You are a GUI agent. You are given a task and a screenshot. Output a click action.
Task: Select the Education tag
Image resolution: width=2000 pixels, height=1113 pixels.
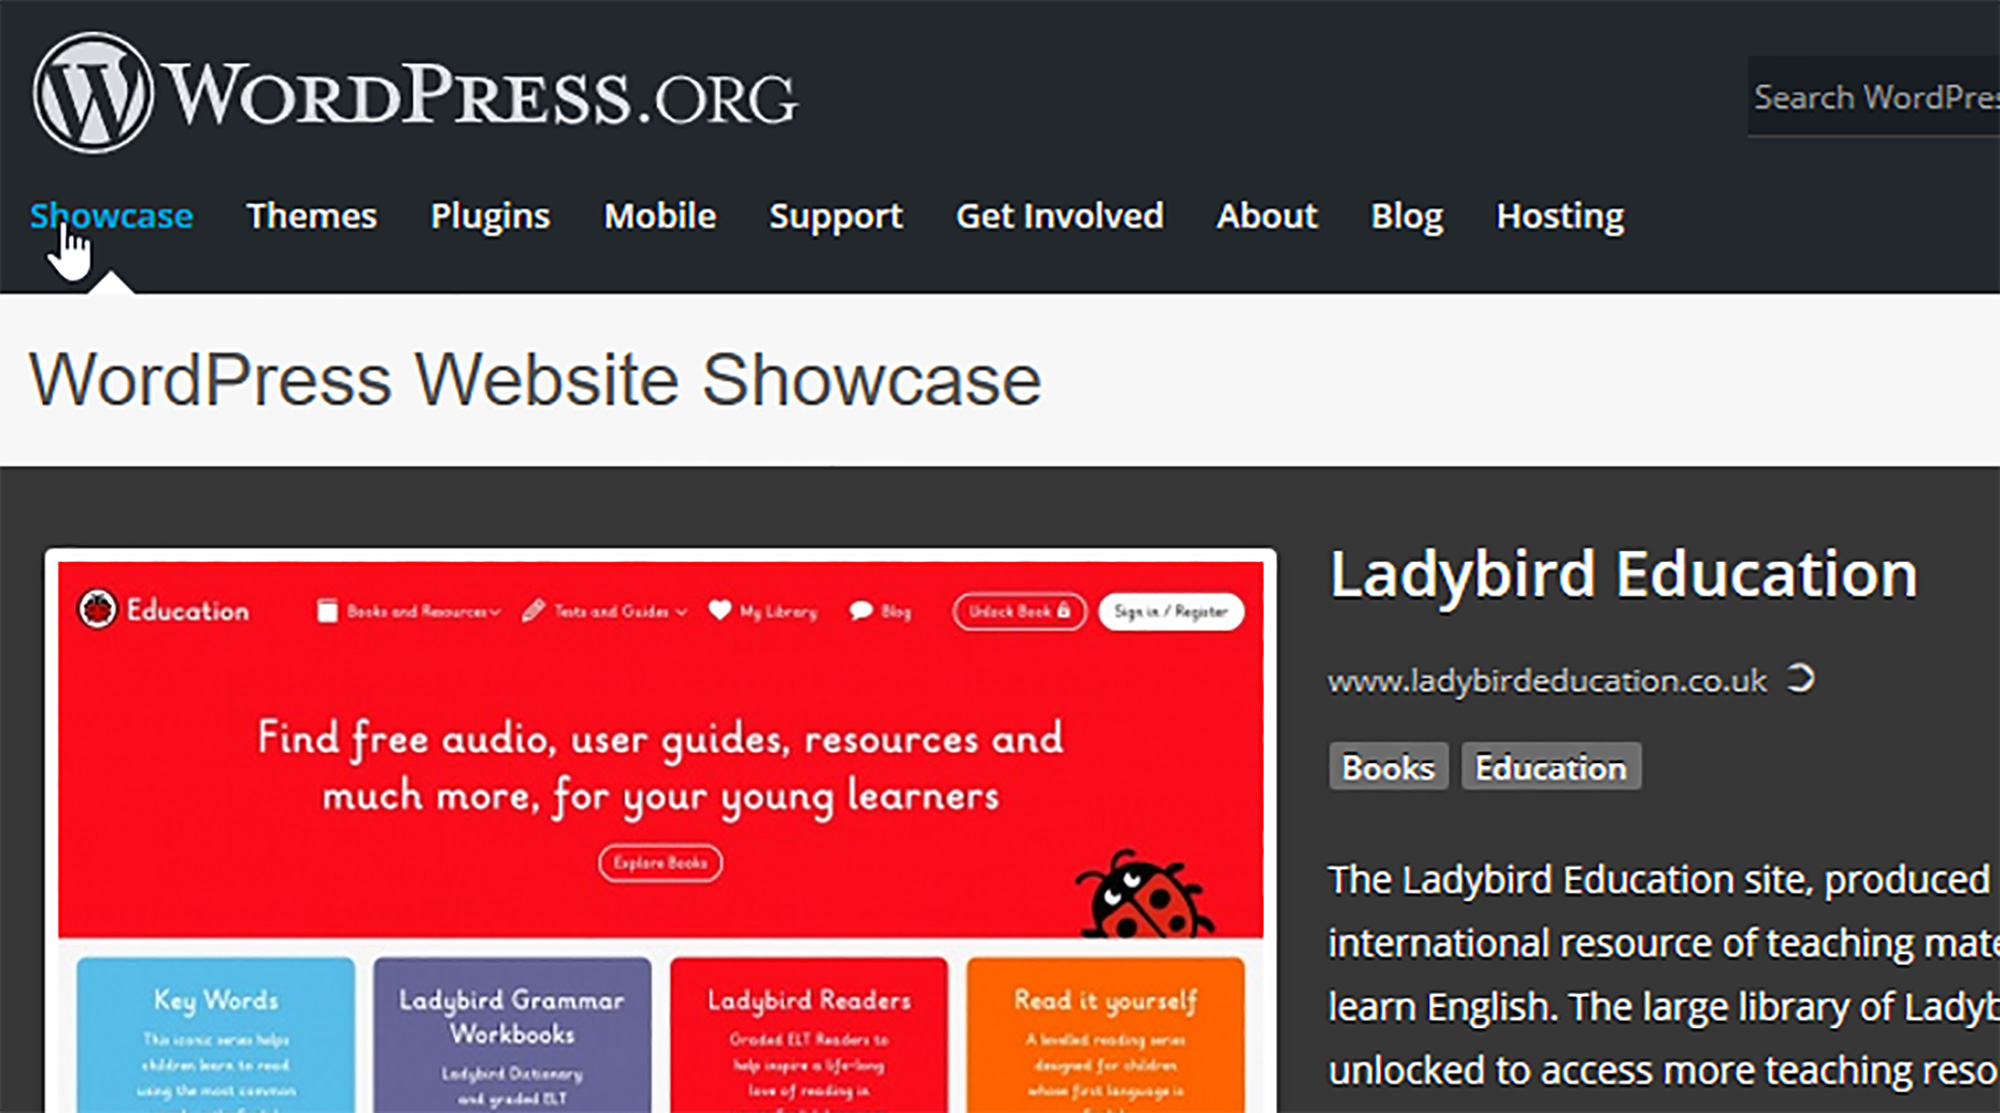1551,767
